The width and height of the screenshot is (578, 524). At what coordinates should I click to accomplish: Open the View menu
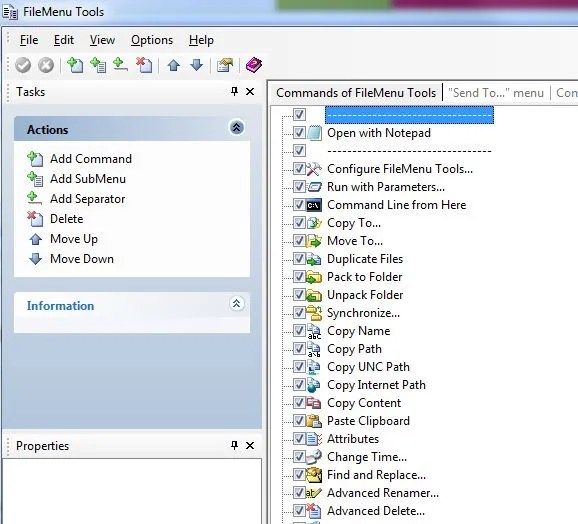coord(102,40)
